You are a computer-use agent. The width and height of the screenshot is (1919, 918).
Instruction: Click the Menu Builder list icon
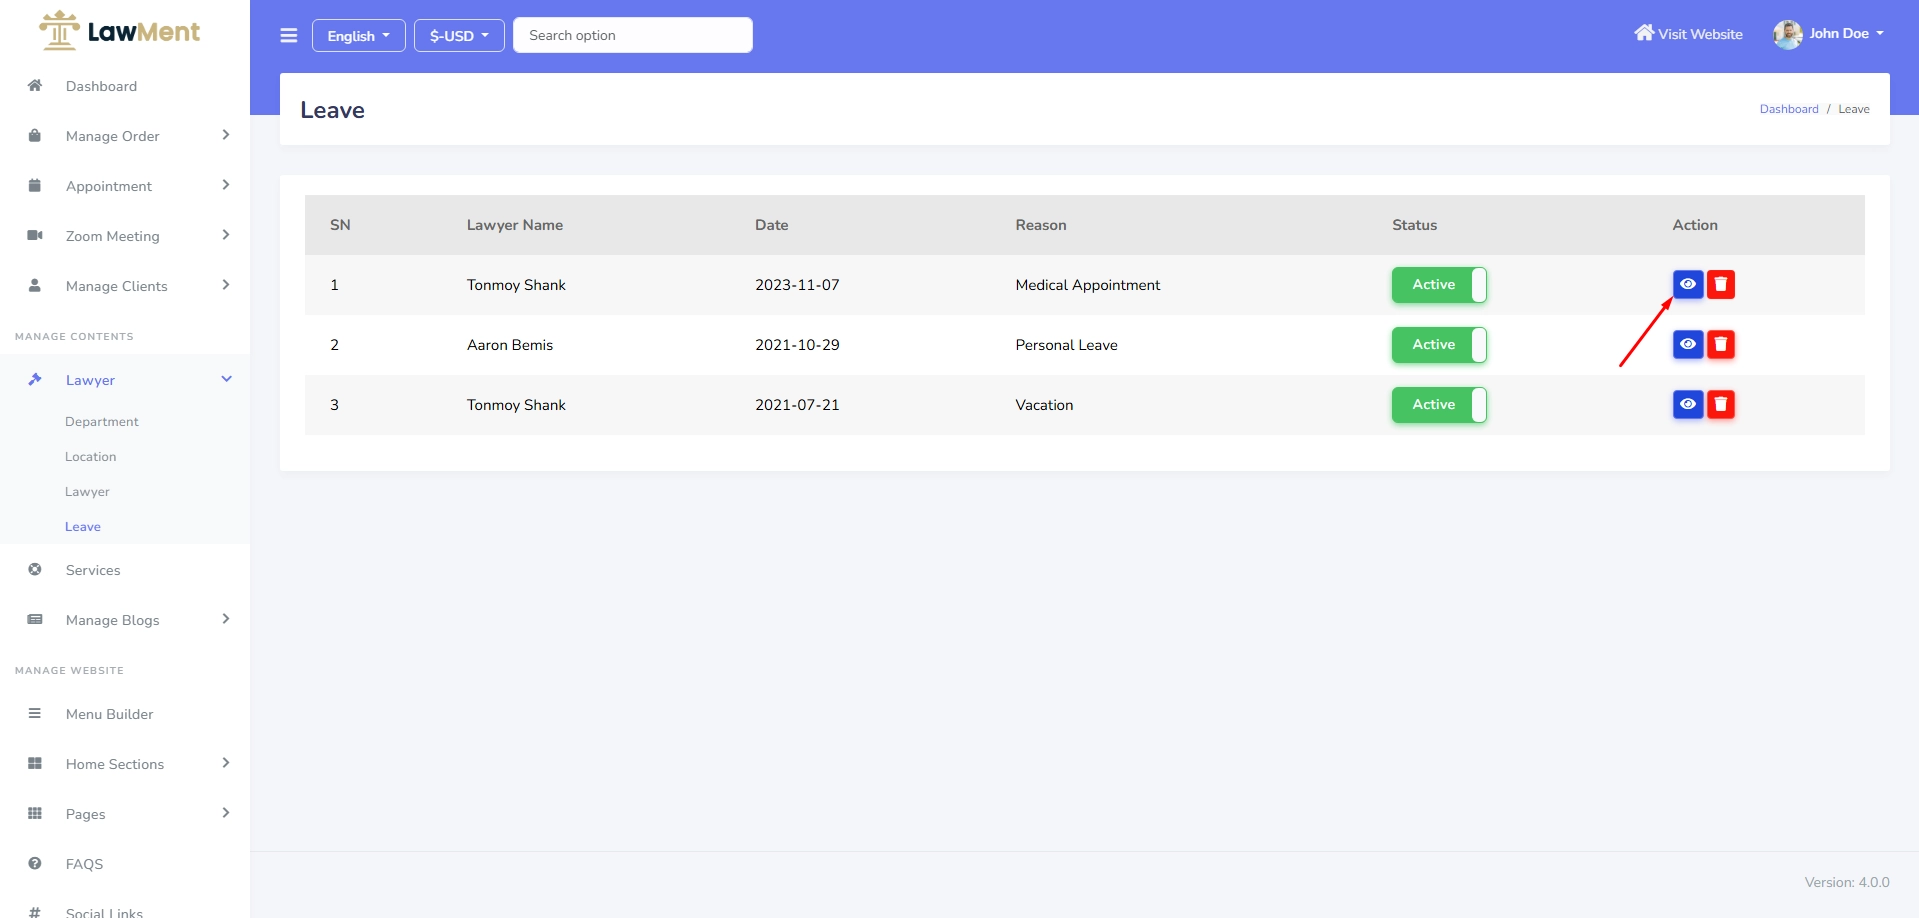tap(35, 713)
